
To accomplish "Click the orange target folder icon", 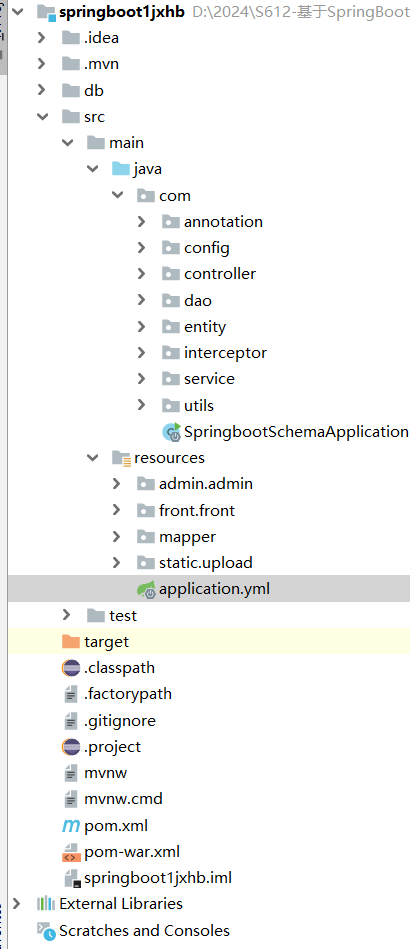I will click(71, 642).
